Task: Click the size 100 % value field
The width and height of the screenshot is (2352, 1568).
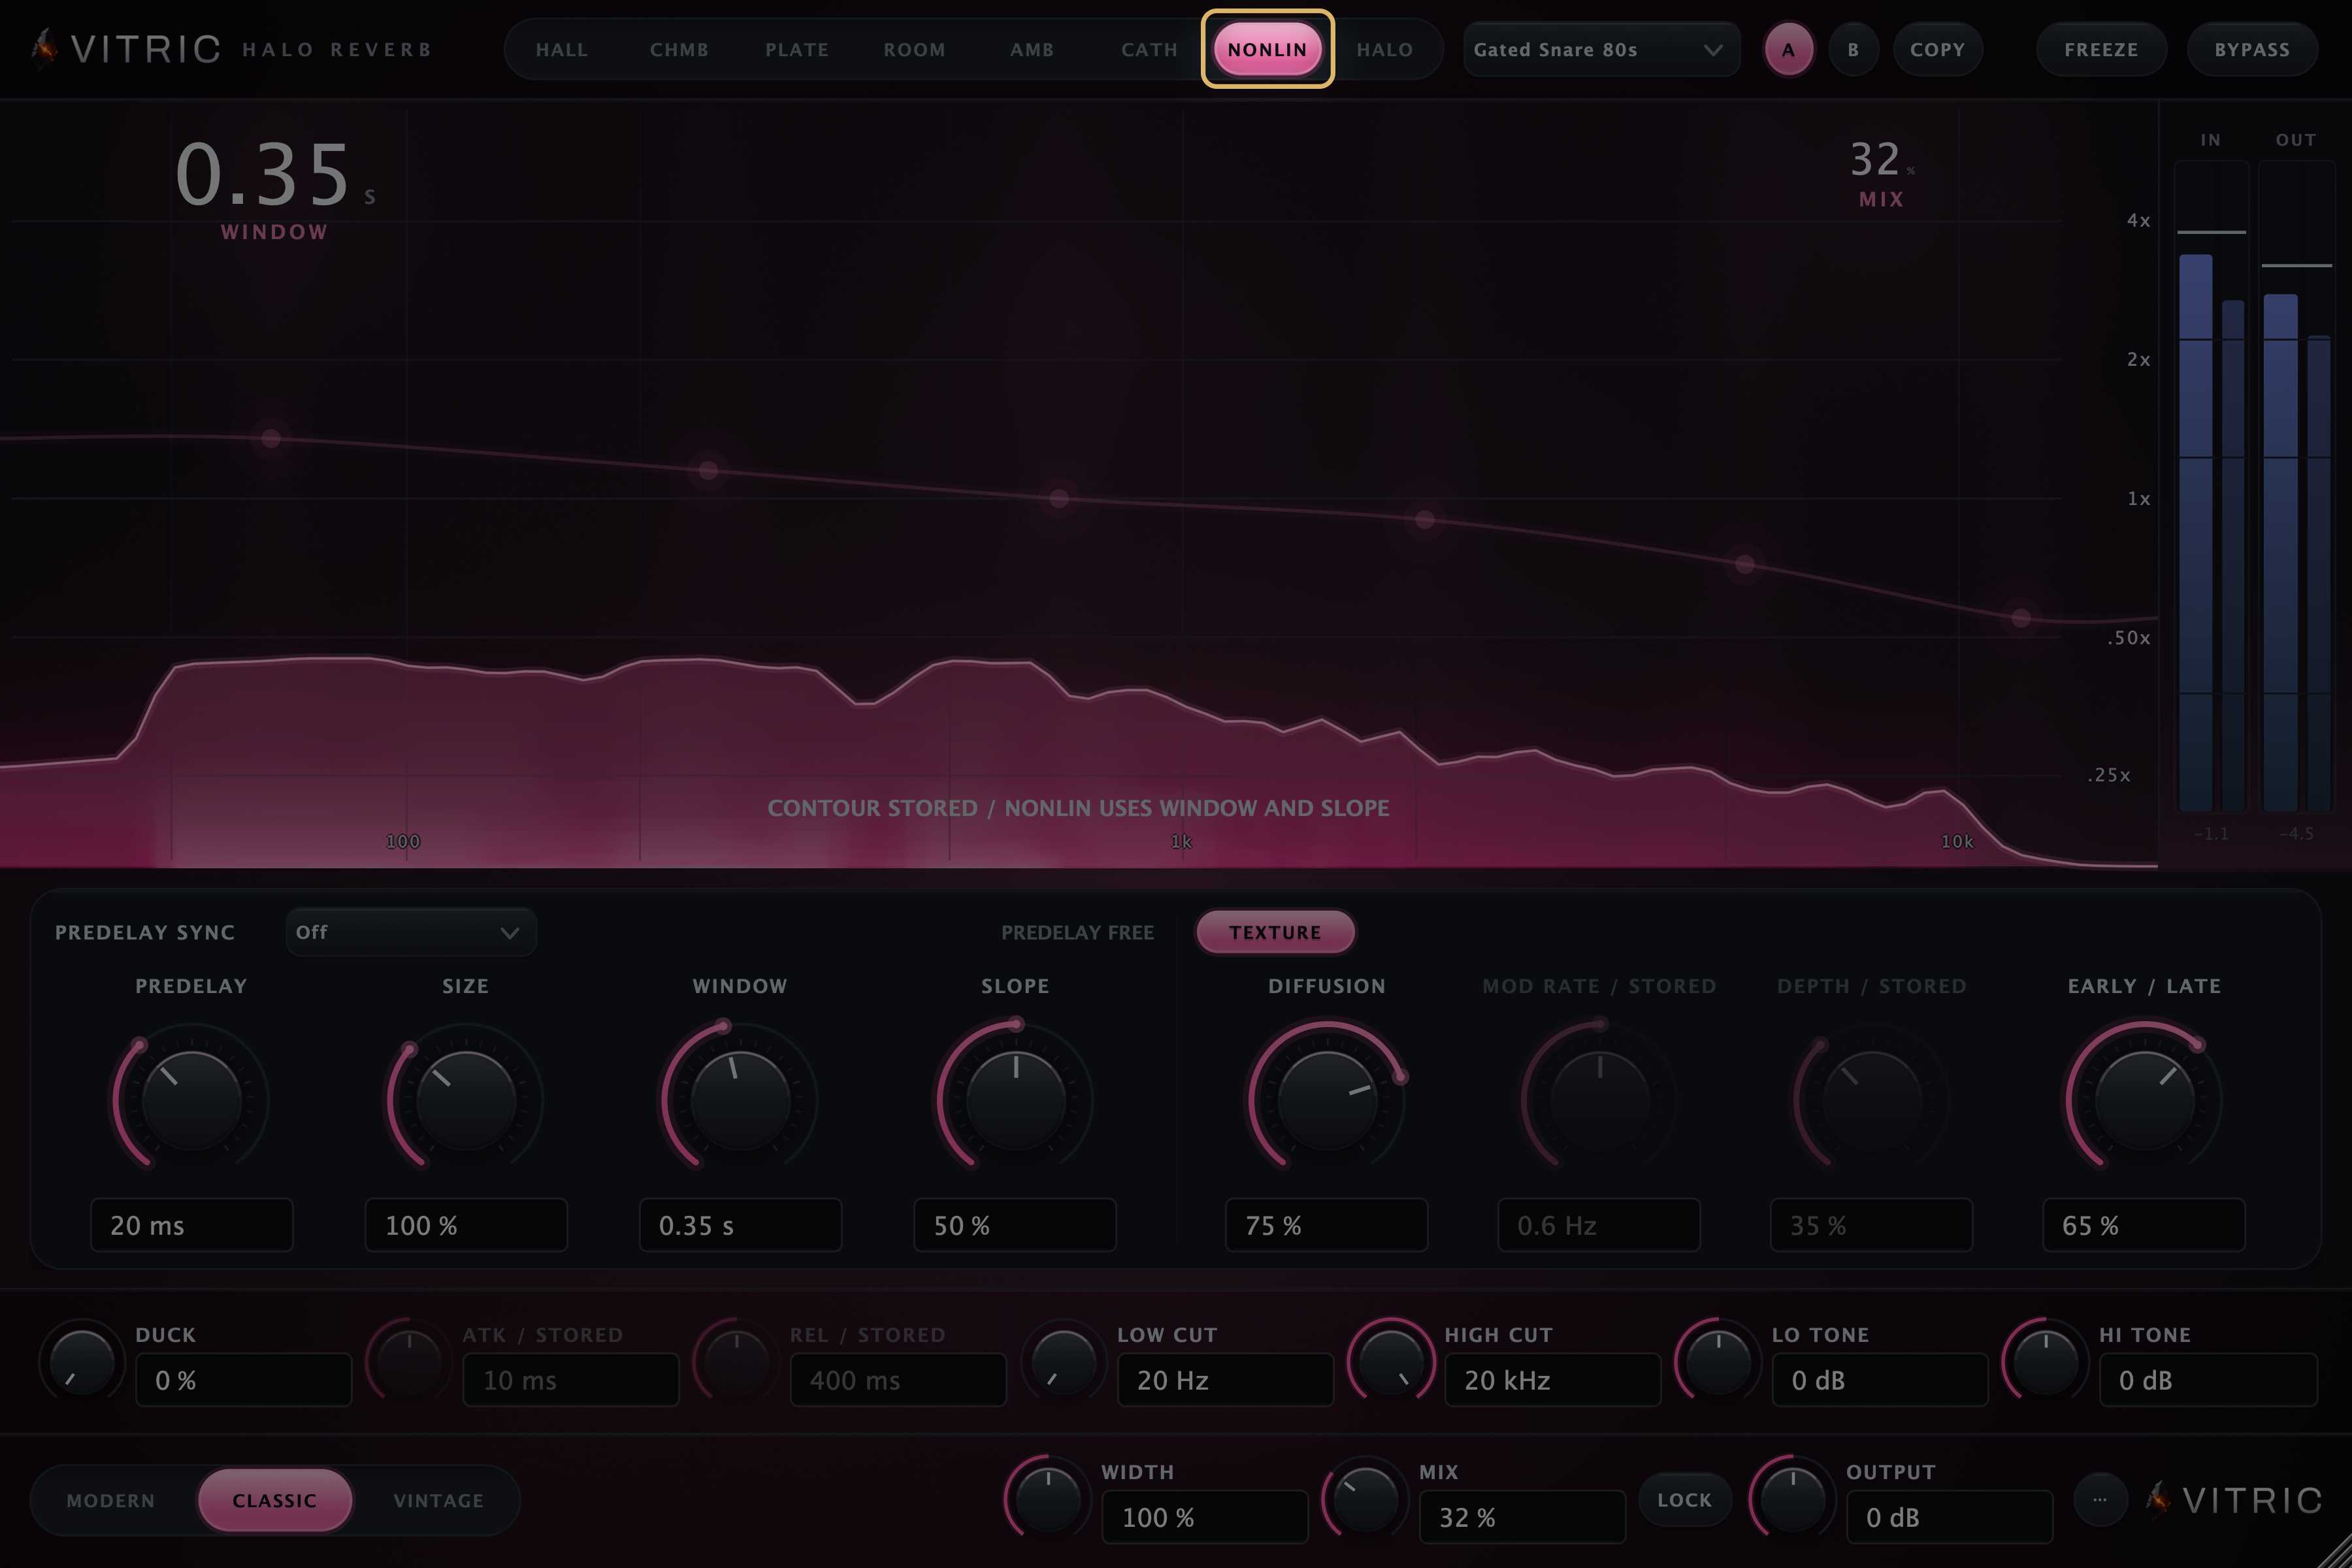Action: pos(466,1225)
